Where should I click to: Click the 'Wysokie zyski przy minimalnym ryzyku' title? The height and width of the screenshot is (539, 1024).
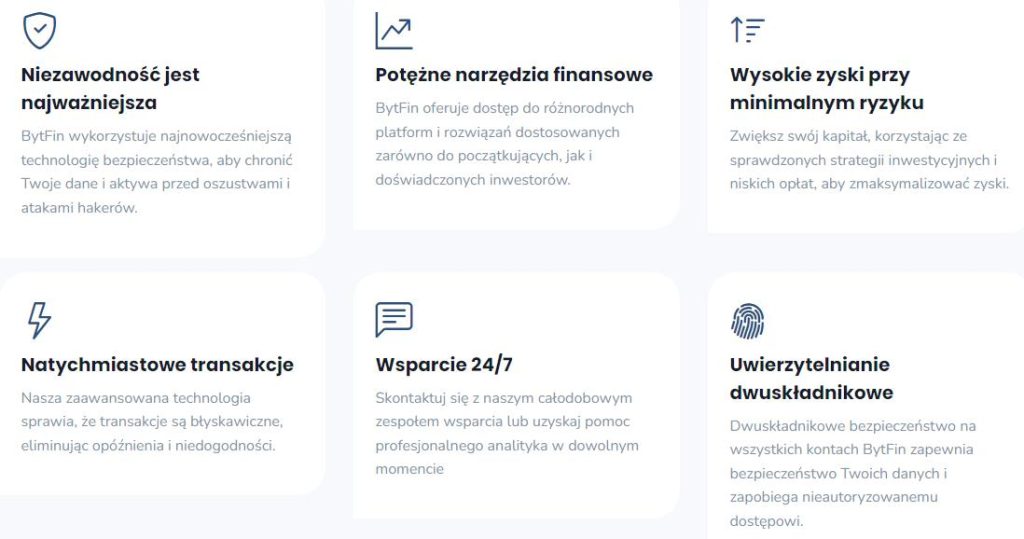coord(827,88)
